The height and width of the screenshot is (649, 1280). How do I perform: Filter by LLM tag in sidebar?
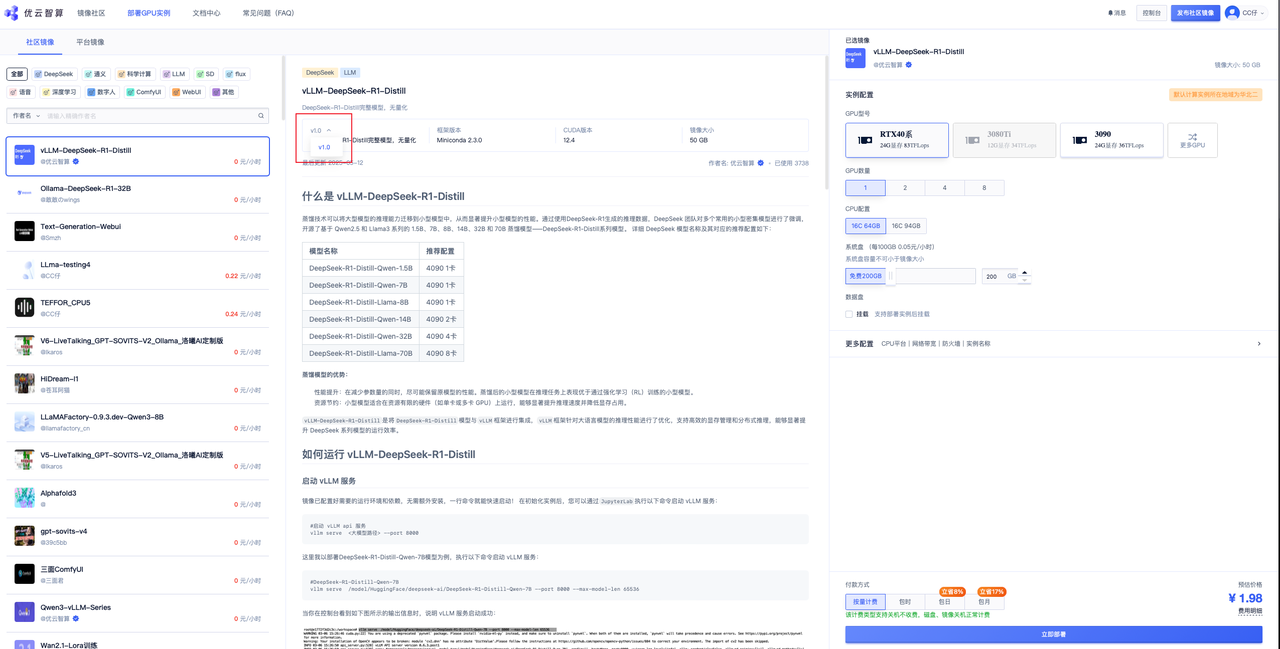tap(174, 74)
